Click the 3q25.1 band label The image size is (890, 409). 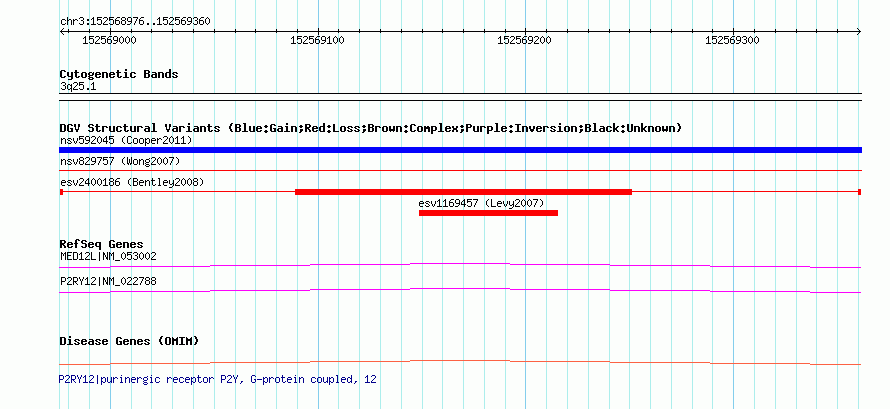pos(78,87)
